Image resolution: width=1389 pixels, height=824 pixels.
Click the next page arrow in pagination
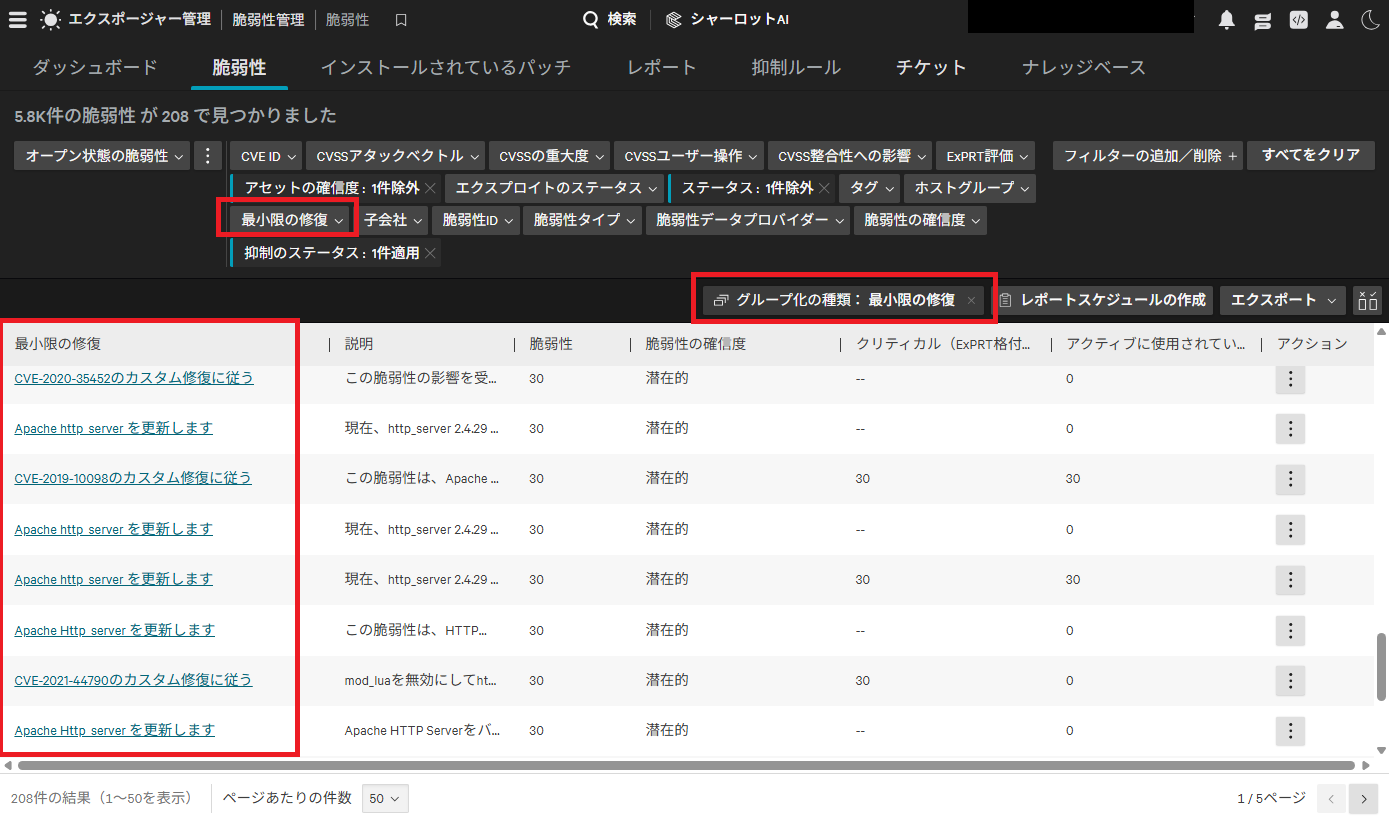pyautogui.click(x=1364, y=798)
